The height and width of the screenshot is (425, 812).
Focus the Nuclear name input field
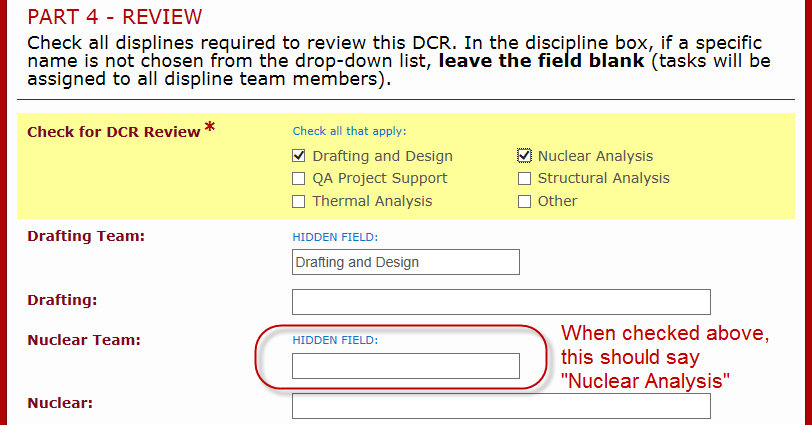point(501,406)
